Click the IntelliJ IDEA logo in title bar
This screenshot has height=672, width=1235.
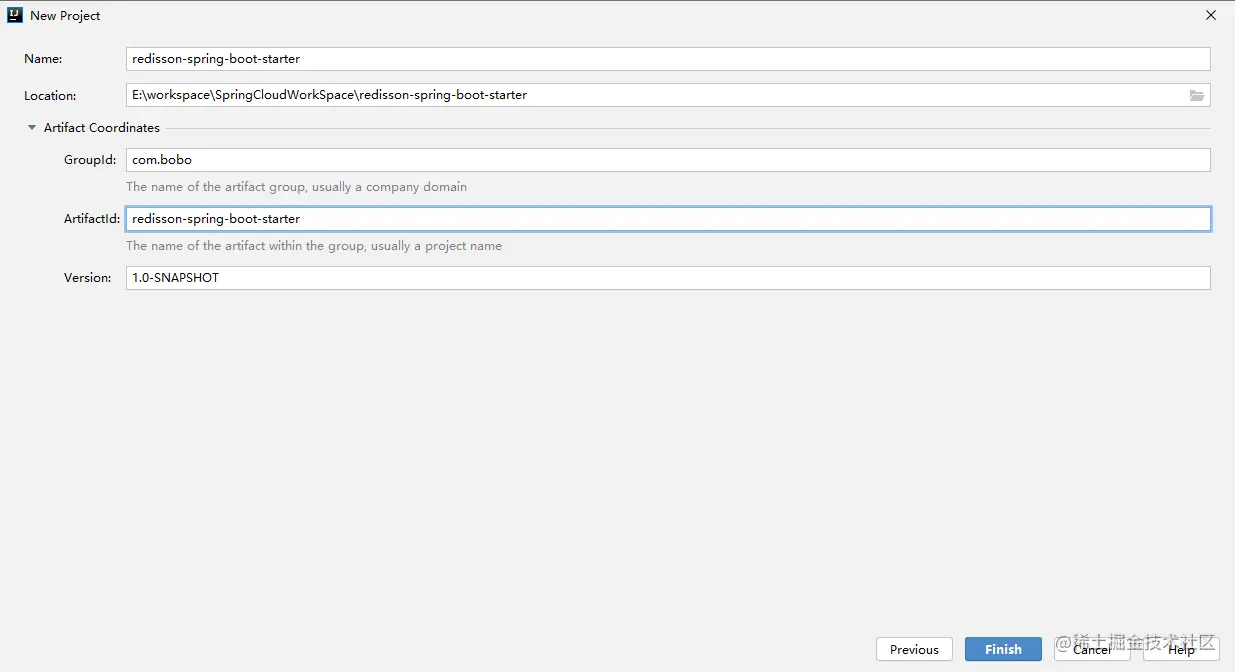15,15
